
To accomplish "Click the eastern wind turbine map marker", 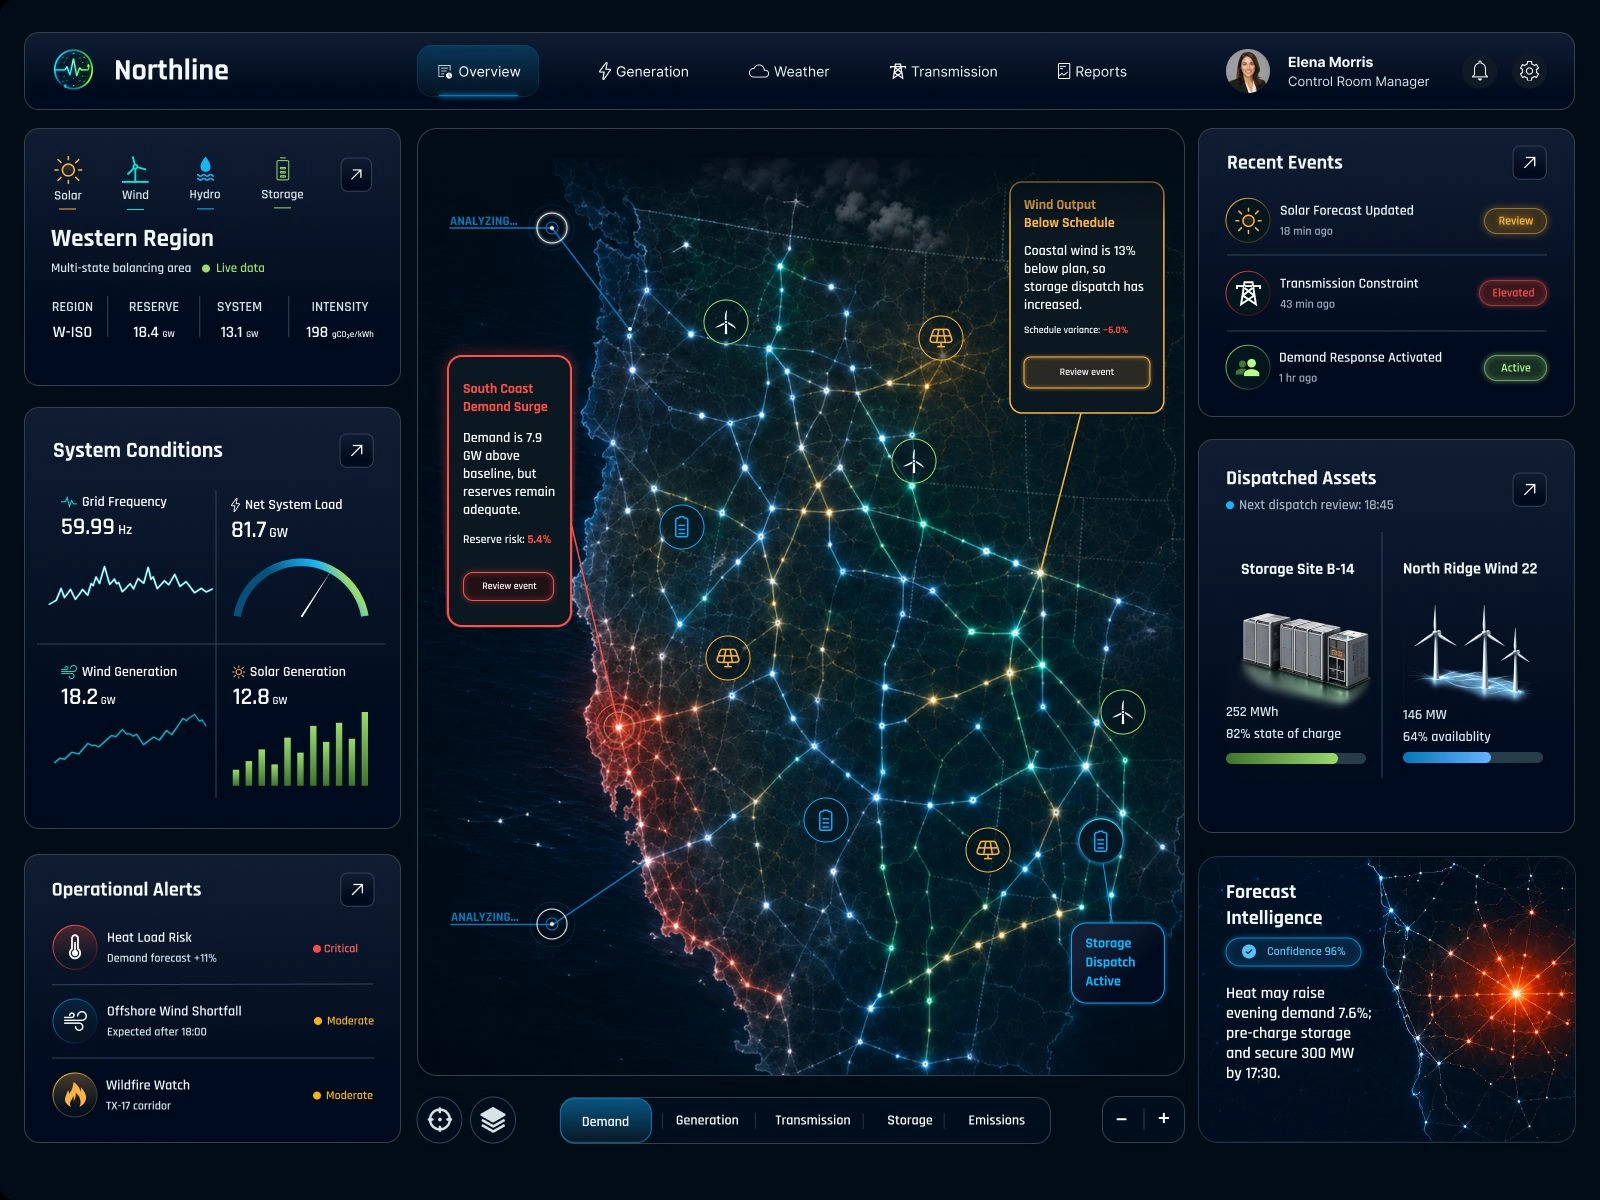I will (1123, 712).
